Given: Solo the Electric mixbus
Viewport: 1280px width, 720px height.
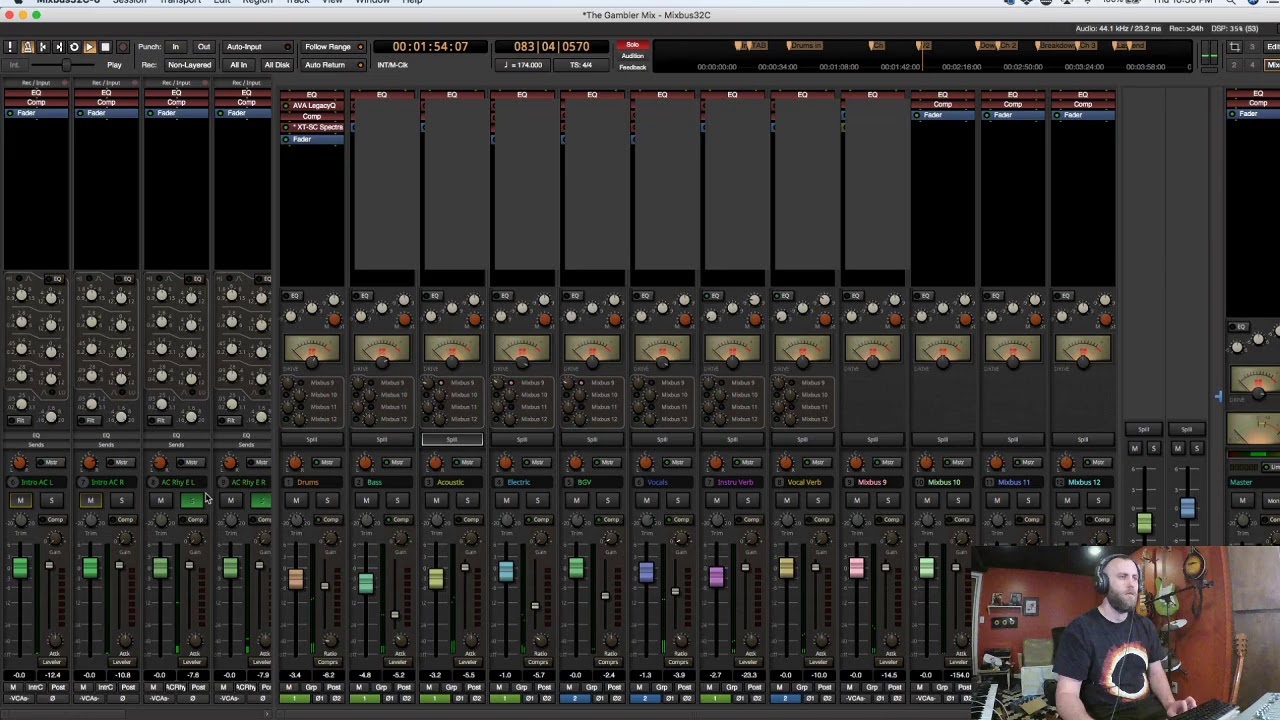Looking at the screenshot, I should point(537,501).
